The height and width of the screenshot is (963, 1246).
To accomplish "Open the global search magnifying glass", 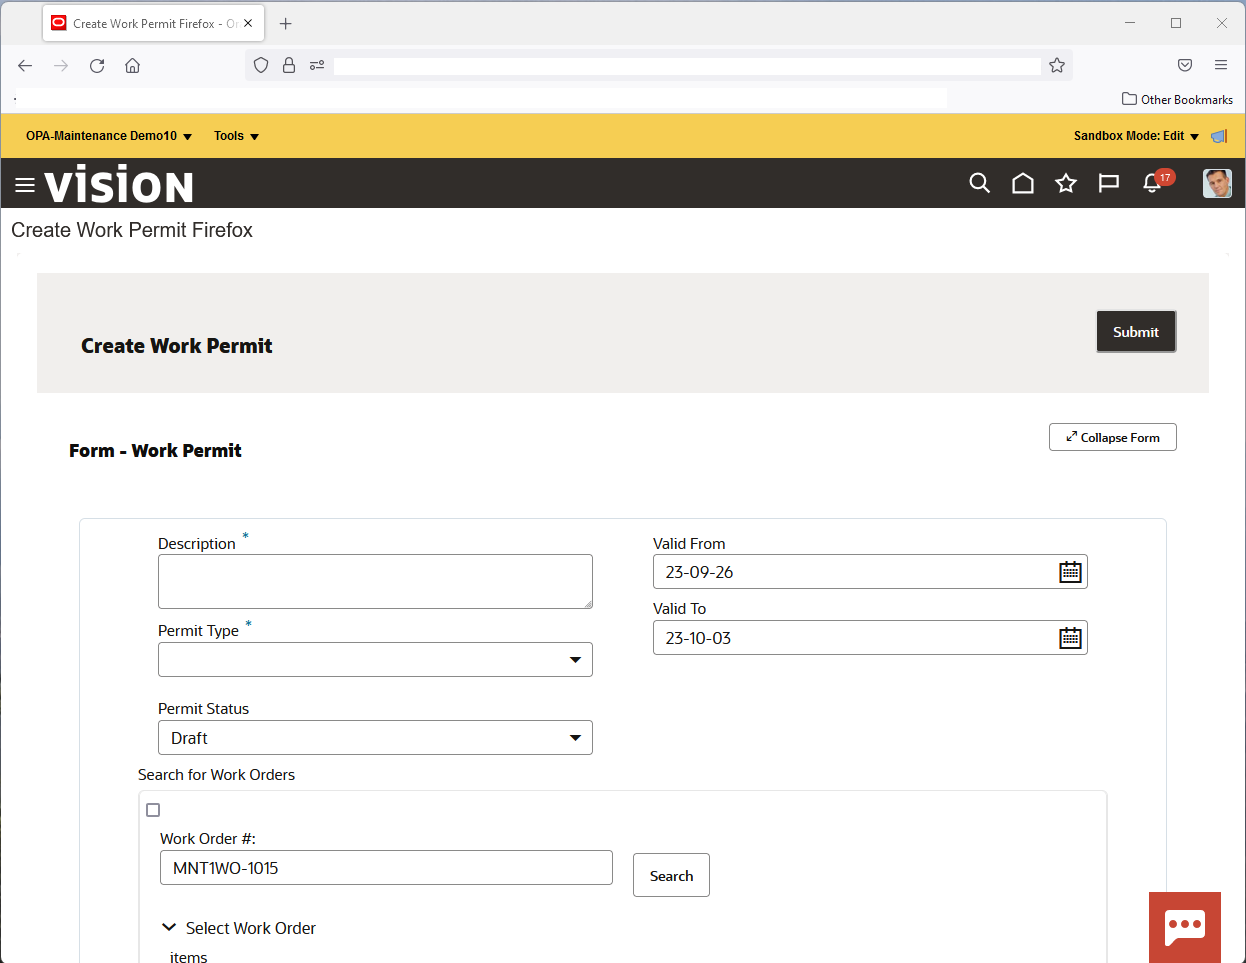I will tap(979, 183).
